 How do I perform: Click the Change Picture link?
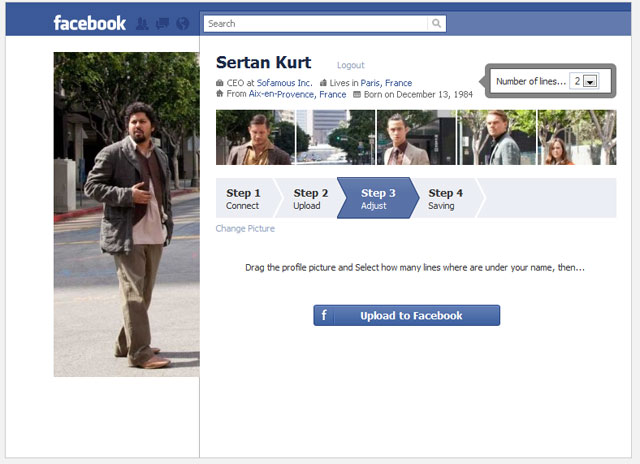coord(245,229)
